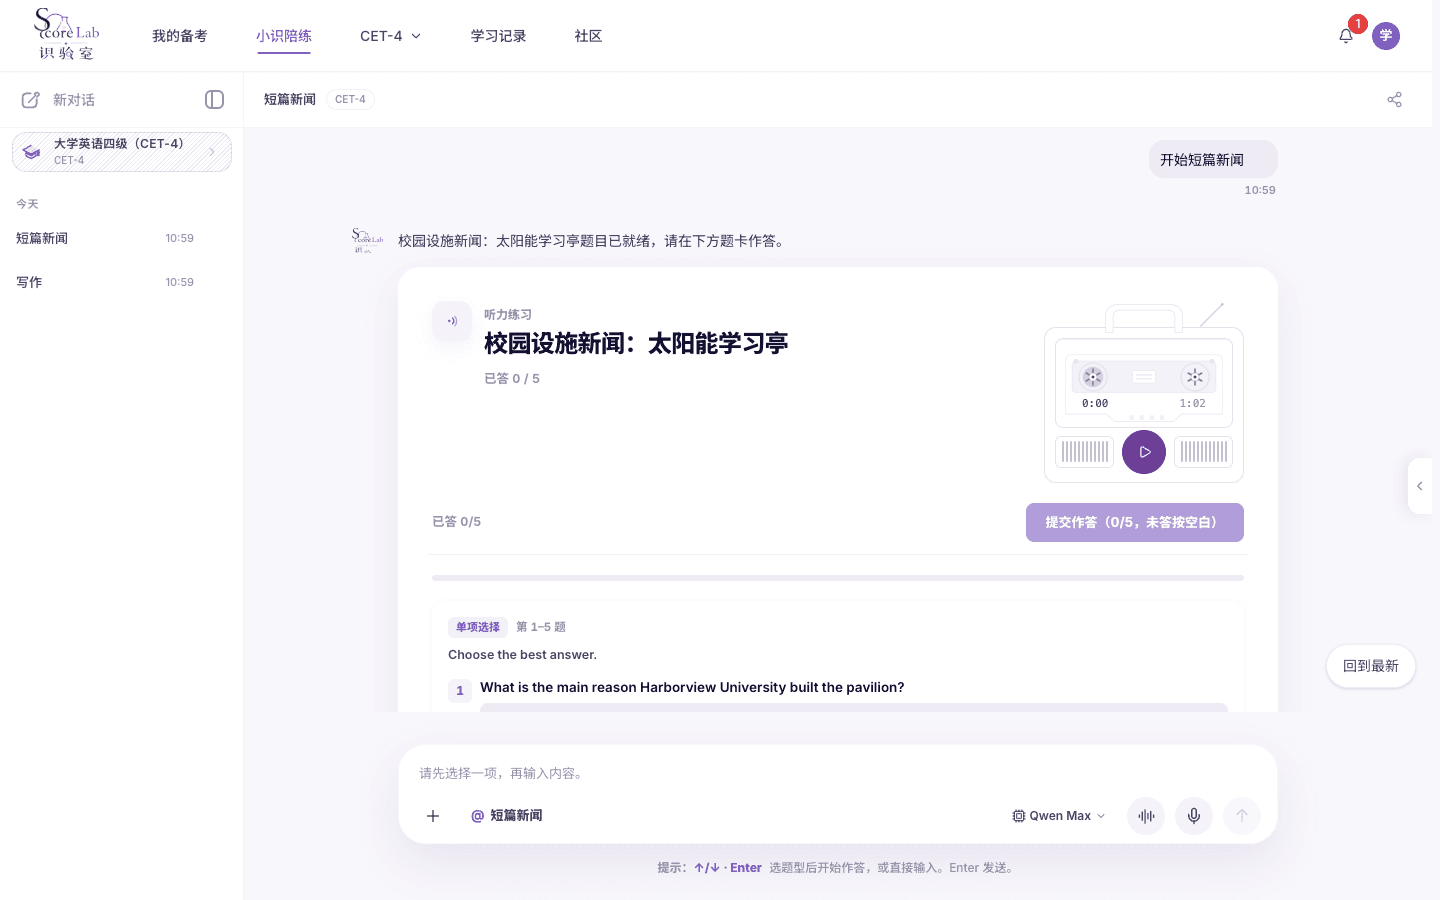Click the answer progress bar
1440x900 pixels.
pos(838,578)
